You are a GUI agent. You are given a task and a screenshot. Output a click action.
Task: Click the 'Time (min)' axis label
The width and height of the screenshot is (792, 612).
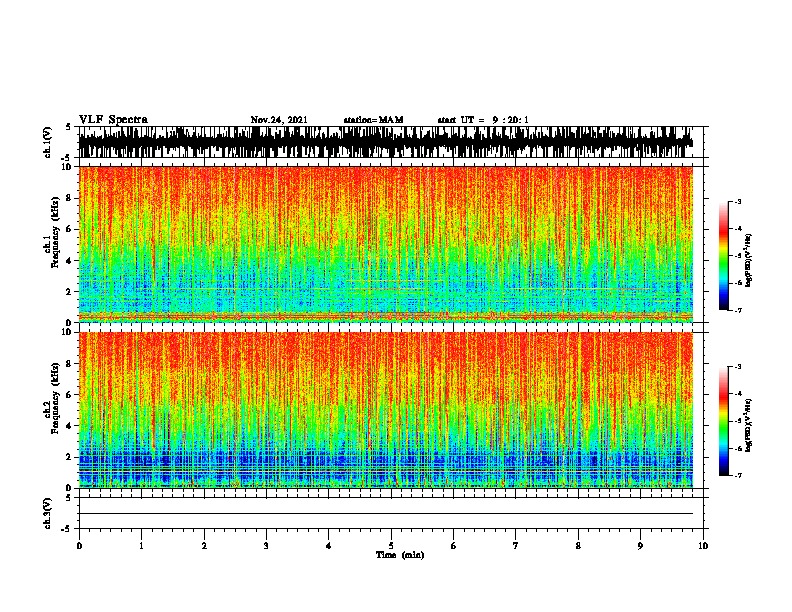pos(400,555)
